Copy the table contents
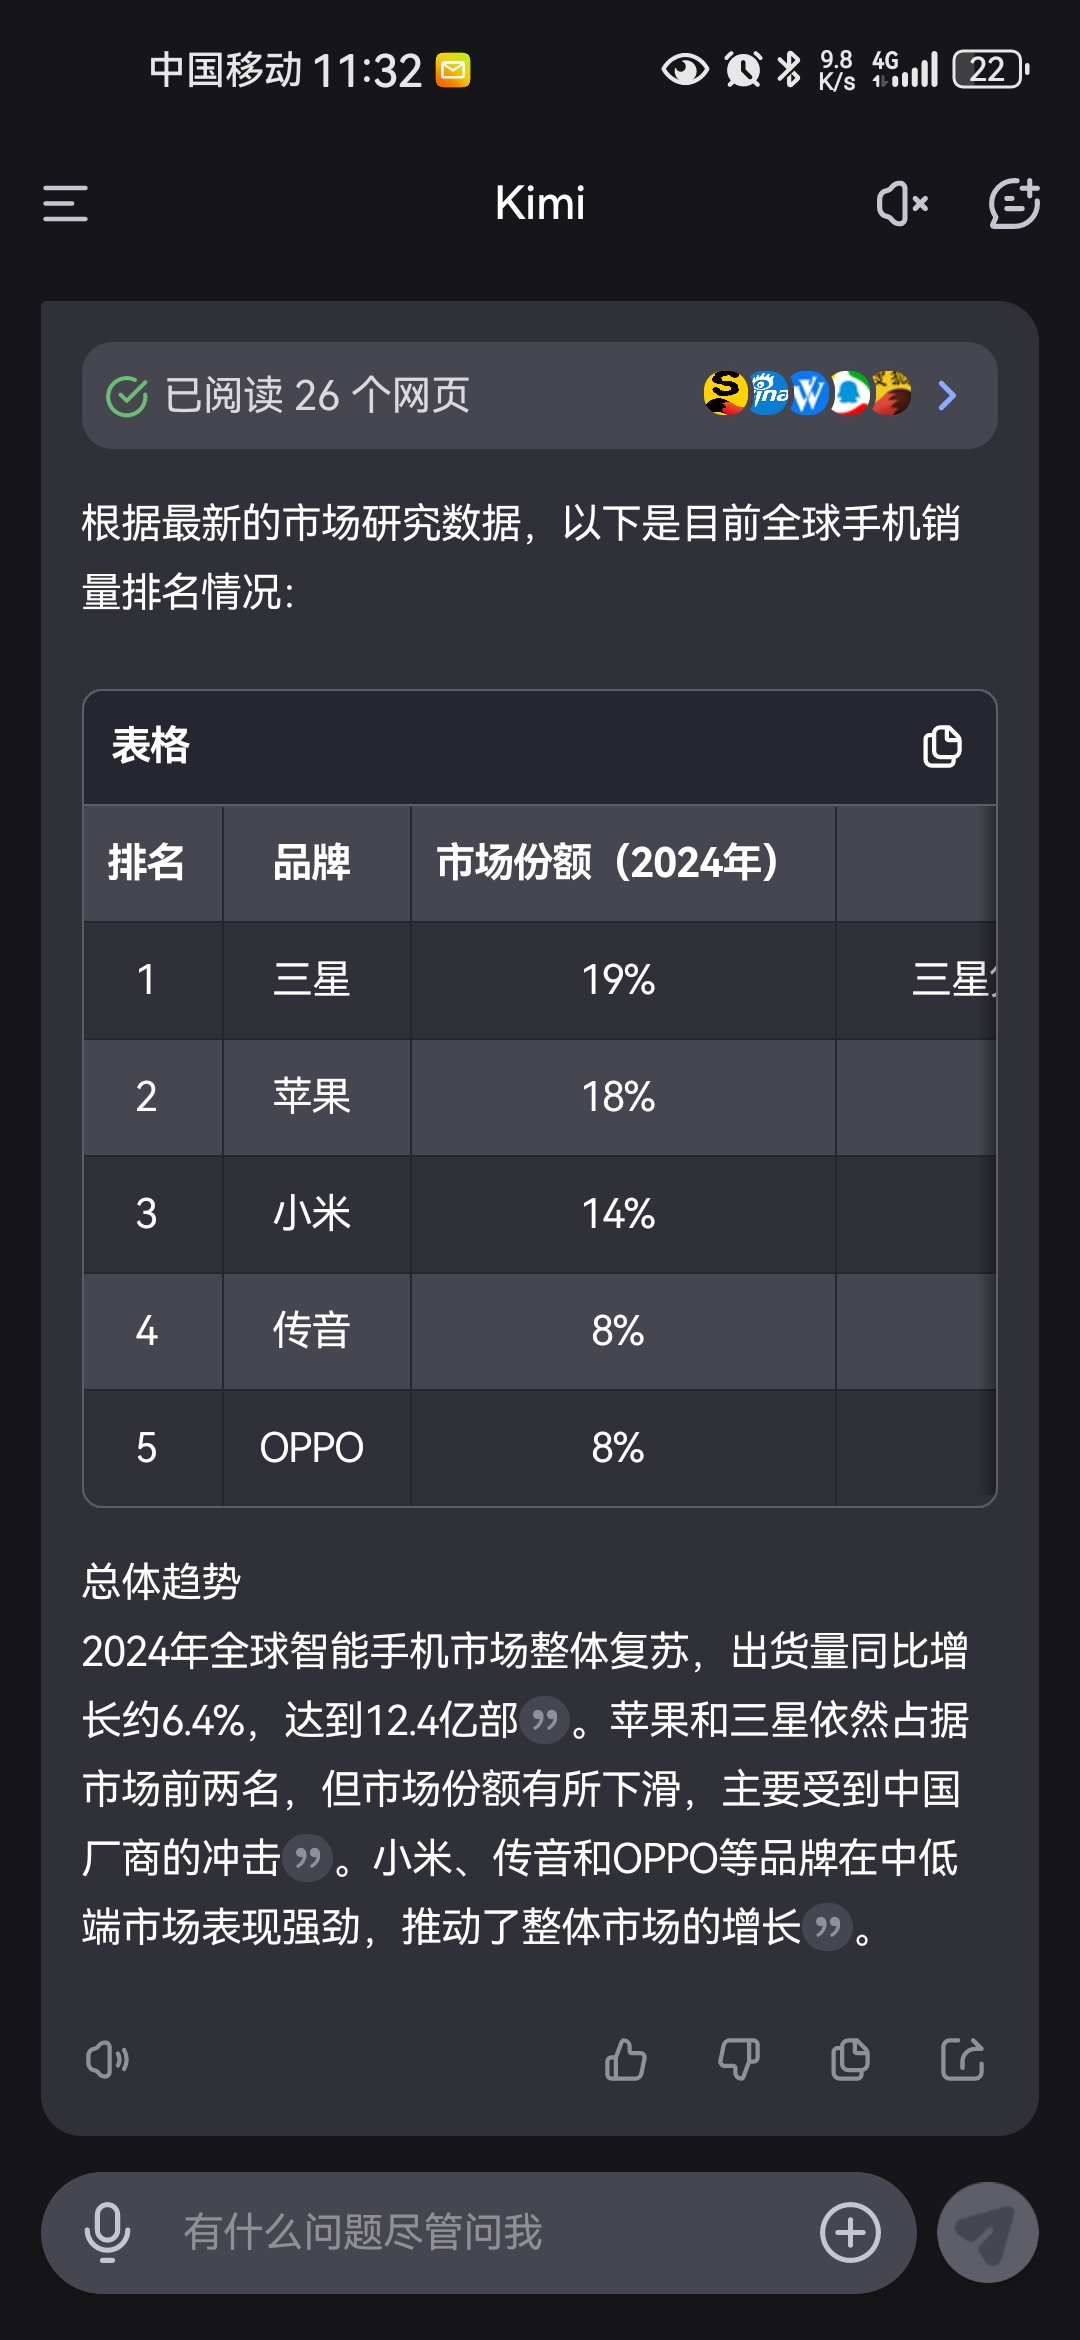1080x2340 pixels. pyautogui.click(x=941, y=747)
